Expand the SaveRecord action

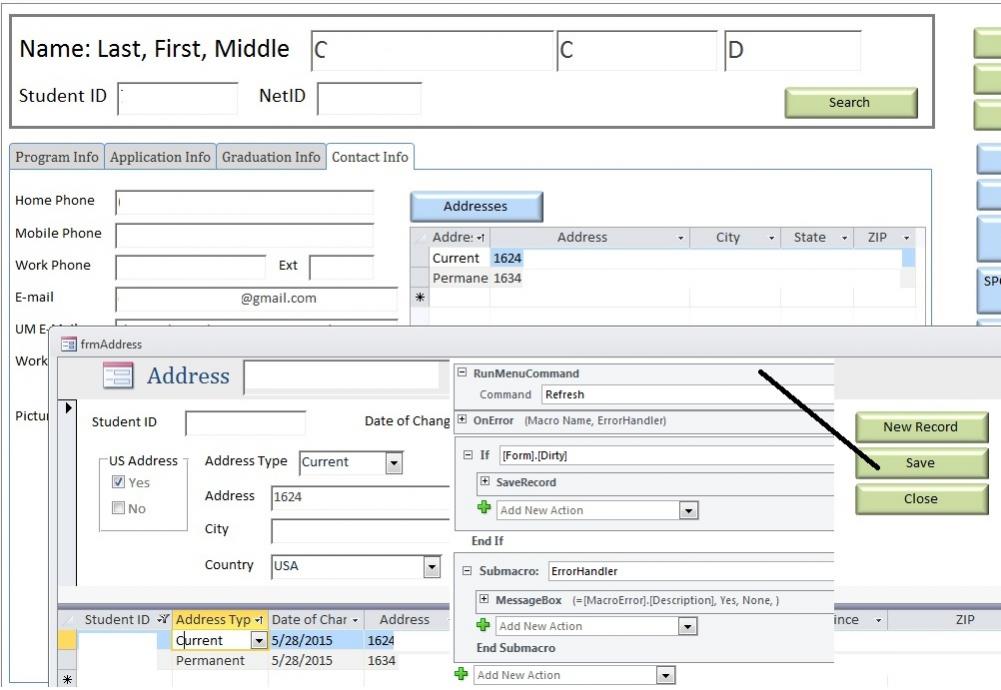485,481
